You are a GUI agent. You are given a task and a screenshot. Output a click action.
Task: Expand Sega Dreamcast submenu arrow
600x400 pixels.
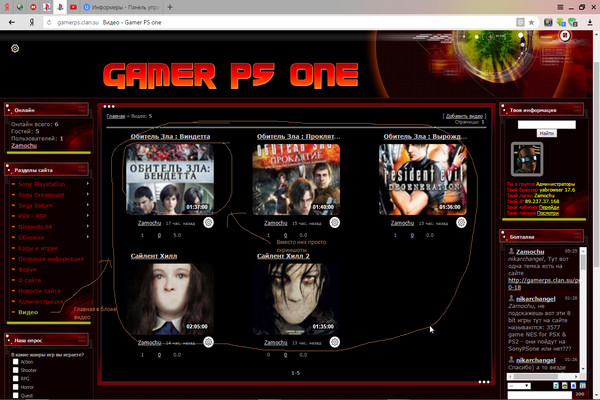tap(88, 194)
